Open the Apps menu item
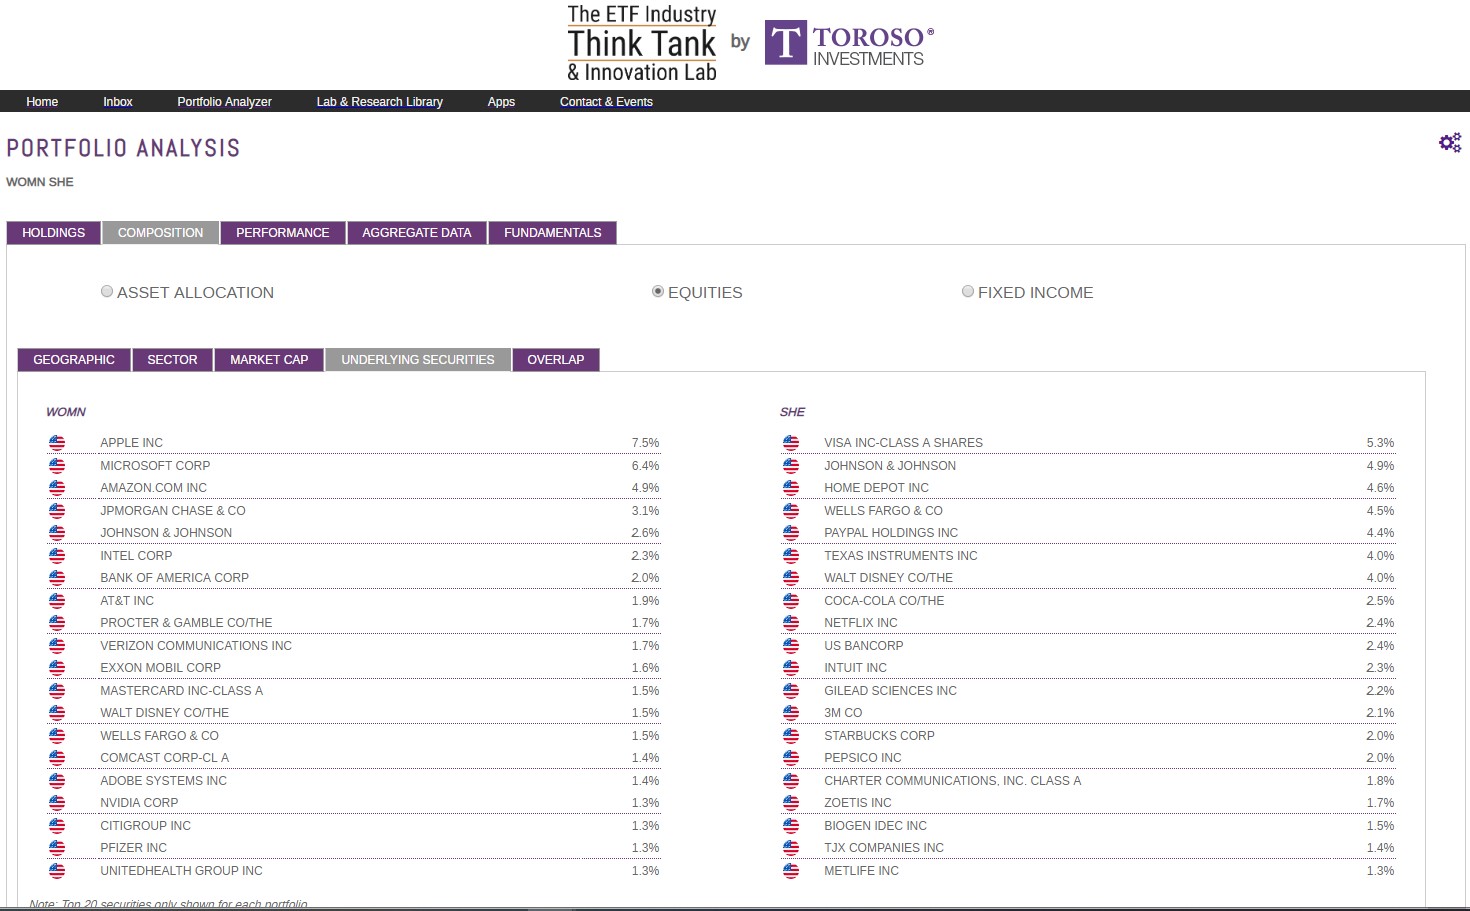Viewport: 1470px width, 911px height. [501, 102]
